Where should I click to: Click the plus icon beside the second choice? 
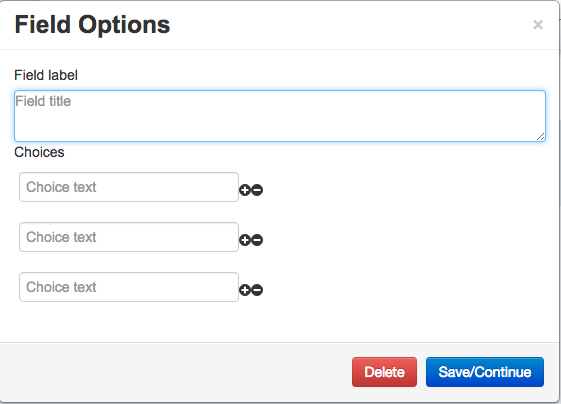coord(245,240)
